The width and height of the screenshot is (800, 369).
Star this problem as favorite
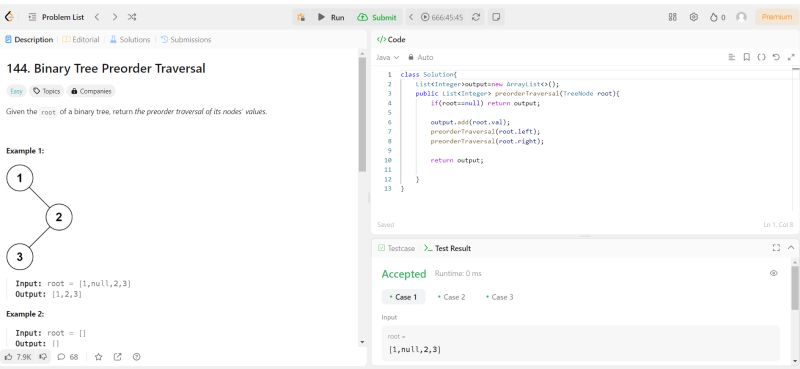(x=98, y=357)
